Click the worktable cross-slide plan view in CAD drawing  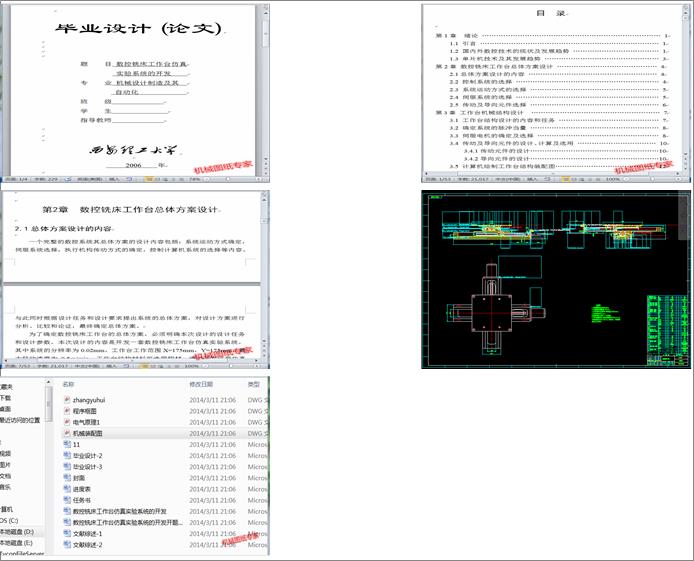tap(496, 310)
